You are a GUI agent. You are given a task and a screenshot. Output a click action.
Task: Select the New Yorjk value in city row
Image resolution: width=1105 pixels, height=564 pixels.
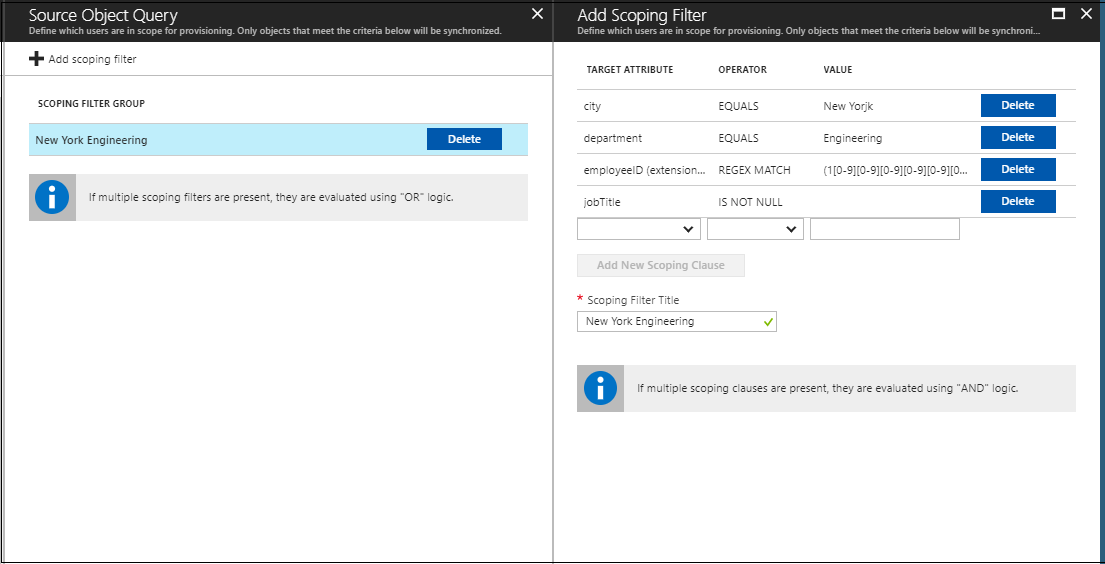tap(848, 106)
